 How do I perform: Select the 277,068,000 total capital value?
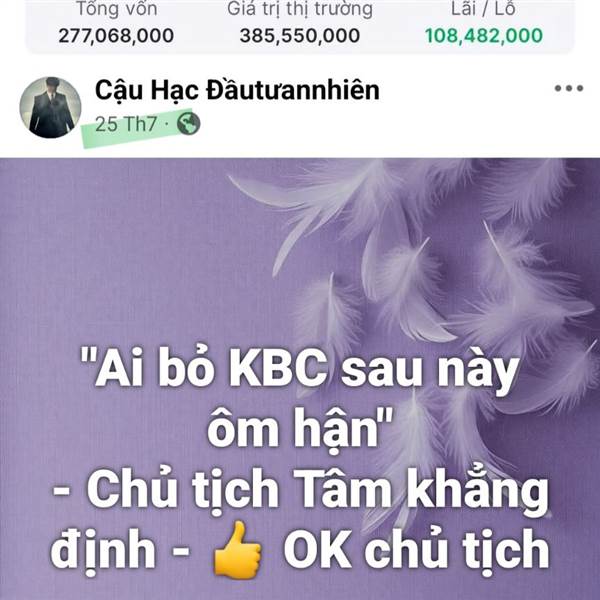116,36
